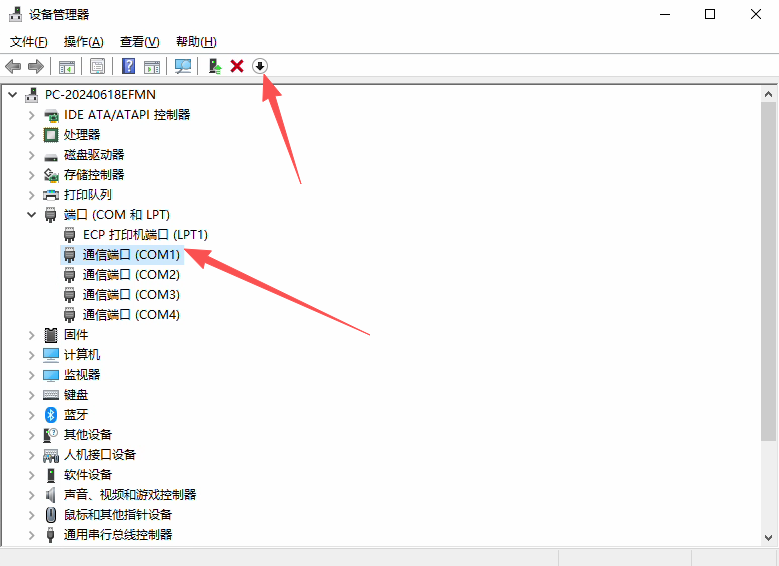Viewport: 779px width, 566px height.
Task: Click the vertical scrollbar down arrow
Action: (x=768, y=538)
